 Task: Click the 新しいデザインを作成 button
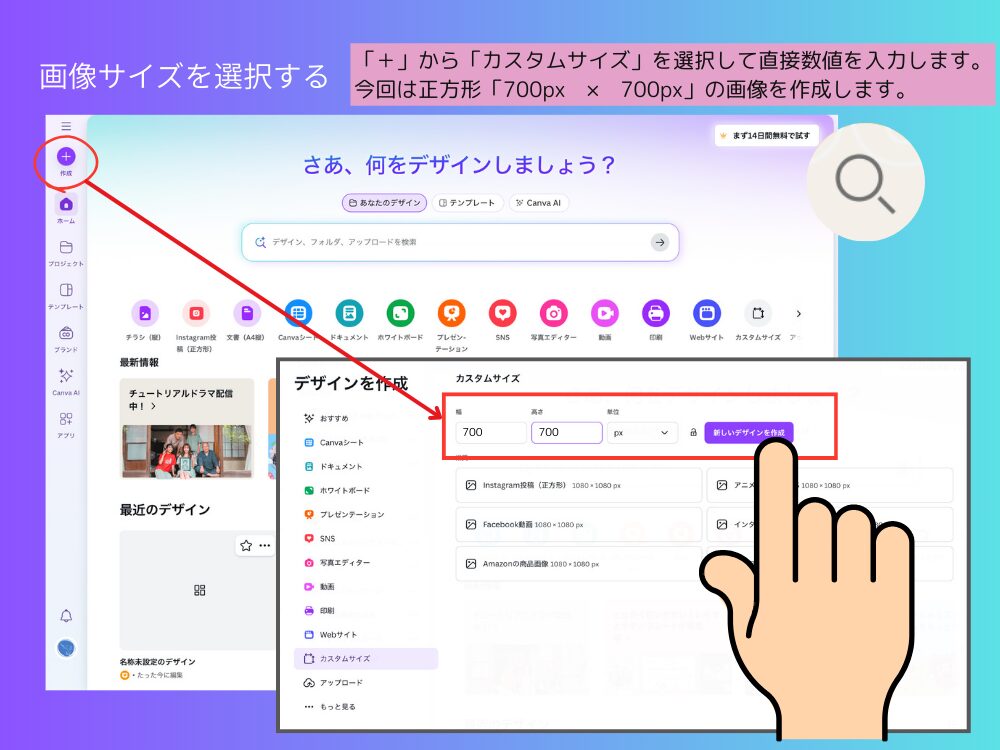751,432
